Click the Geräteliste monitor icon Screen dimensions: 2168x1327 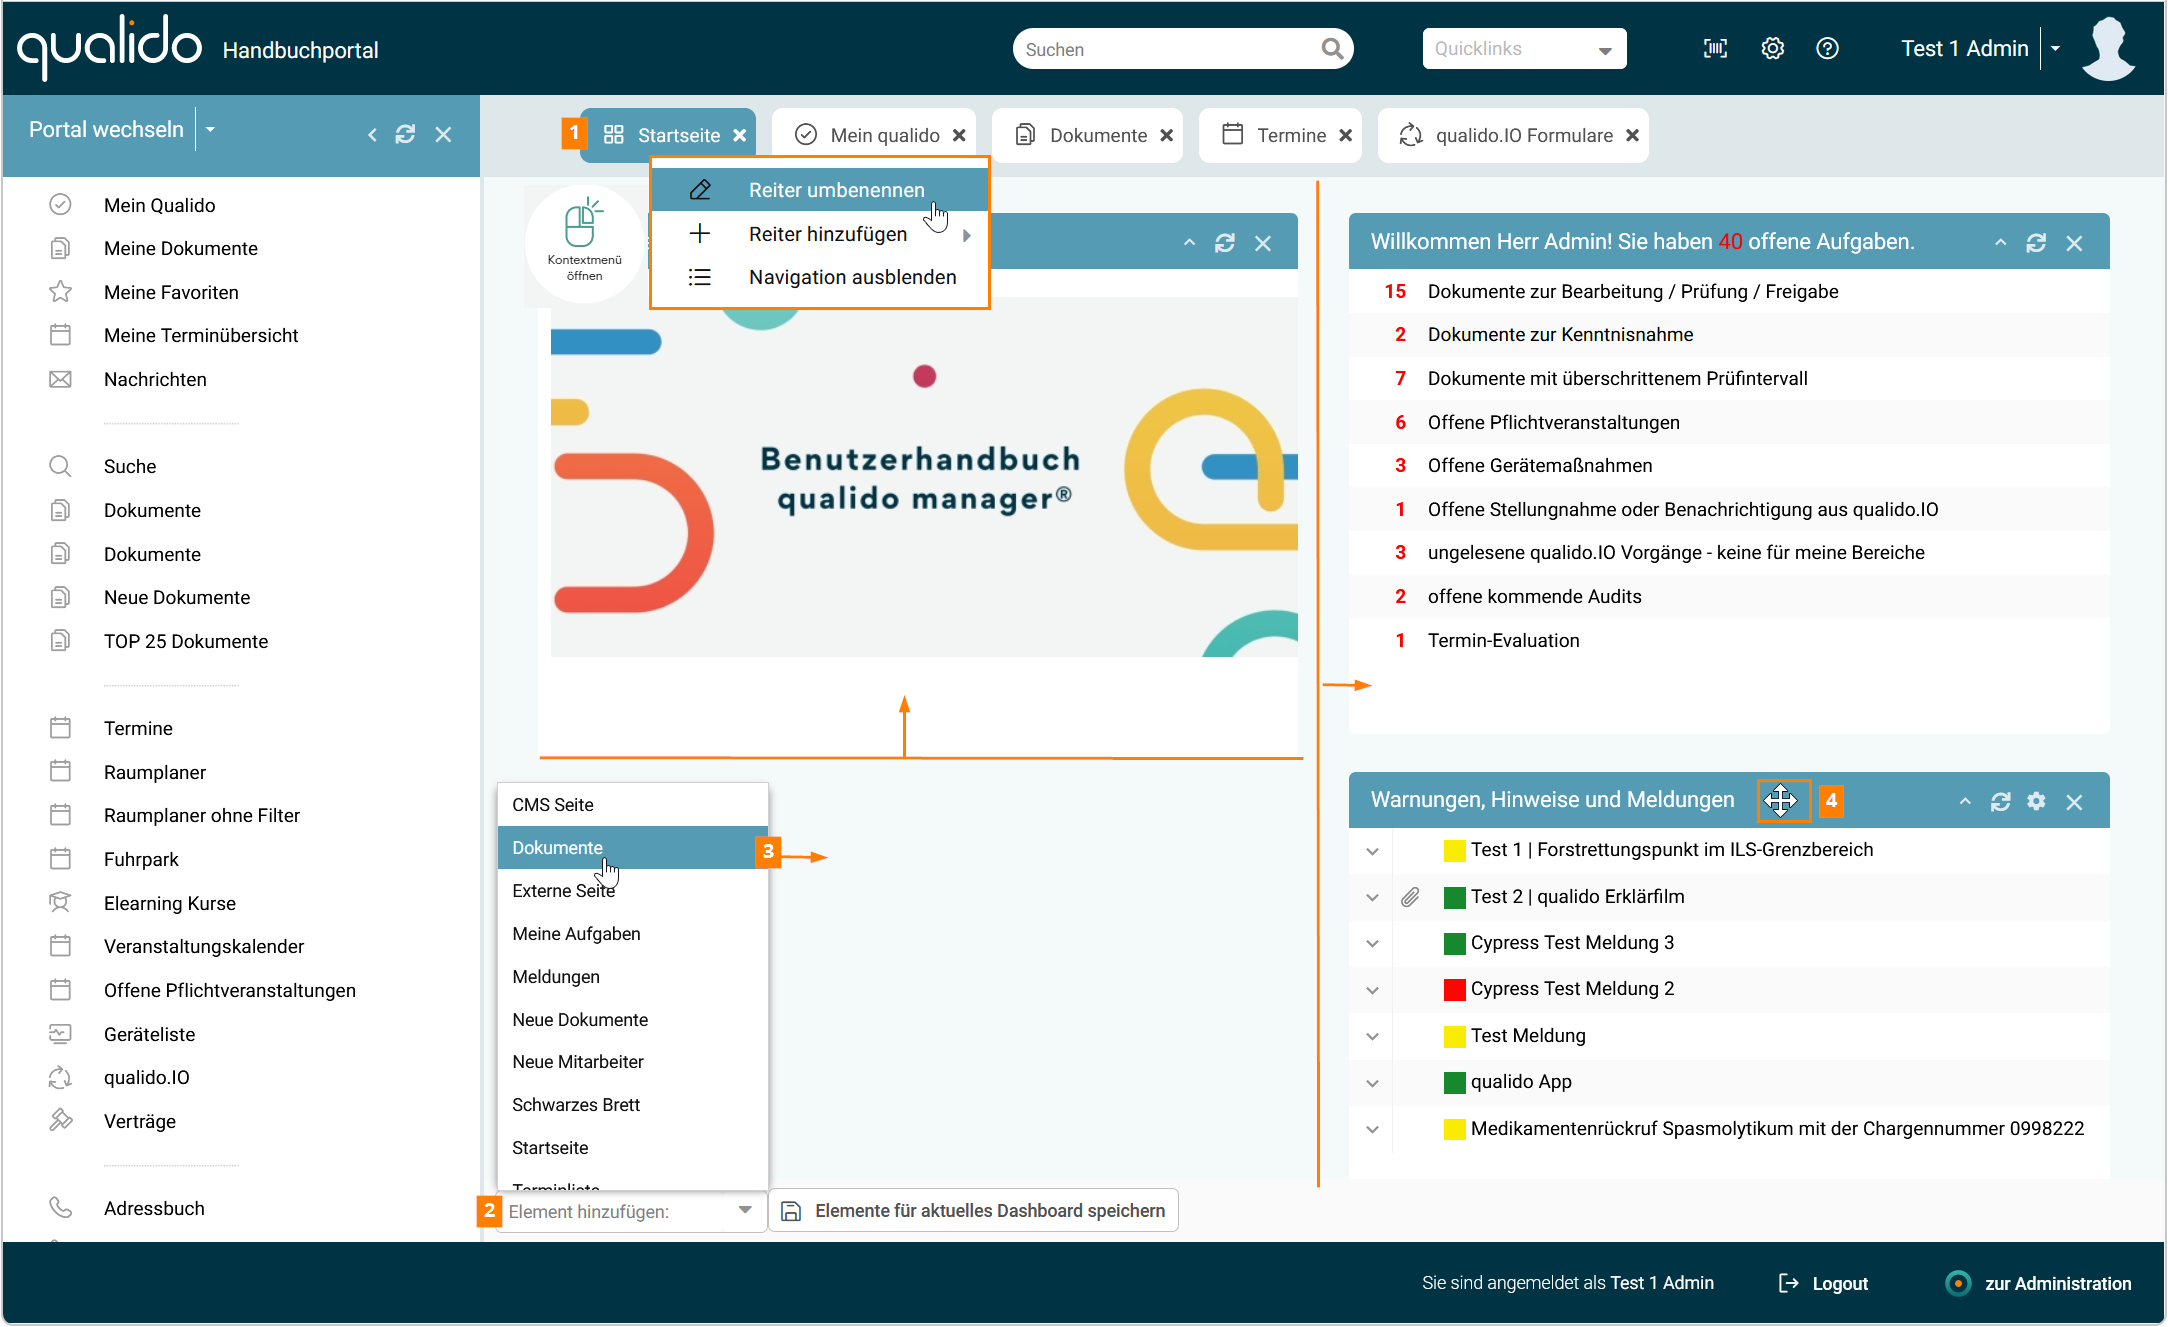point(60,1034)
